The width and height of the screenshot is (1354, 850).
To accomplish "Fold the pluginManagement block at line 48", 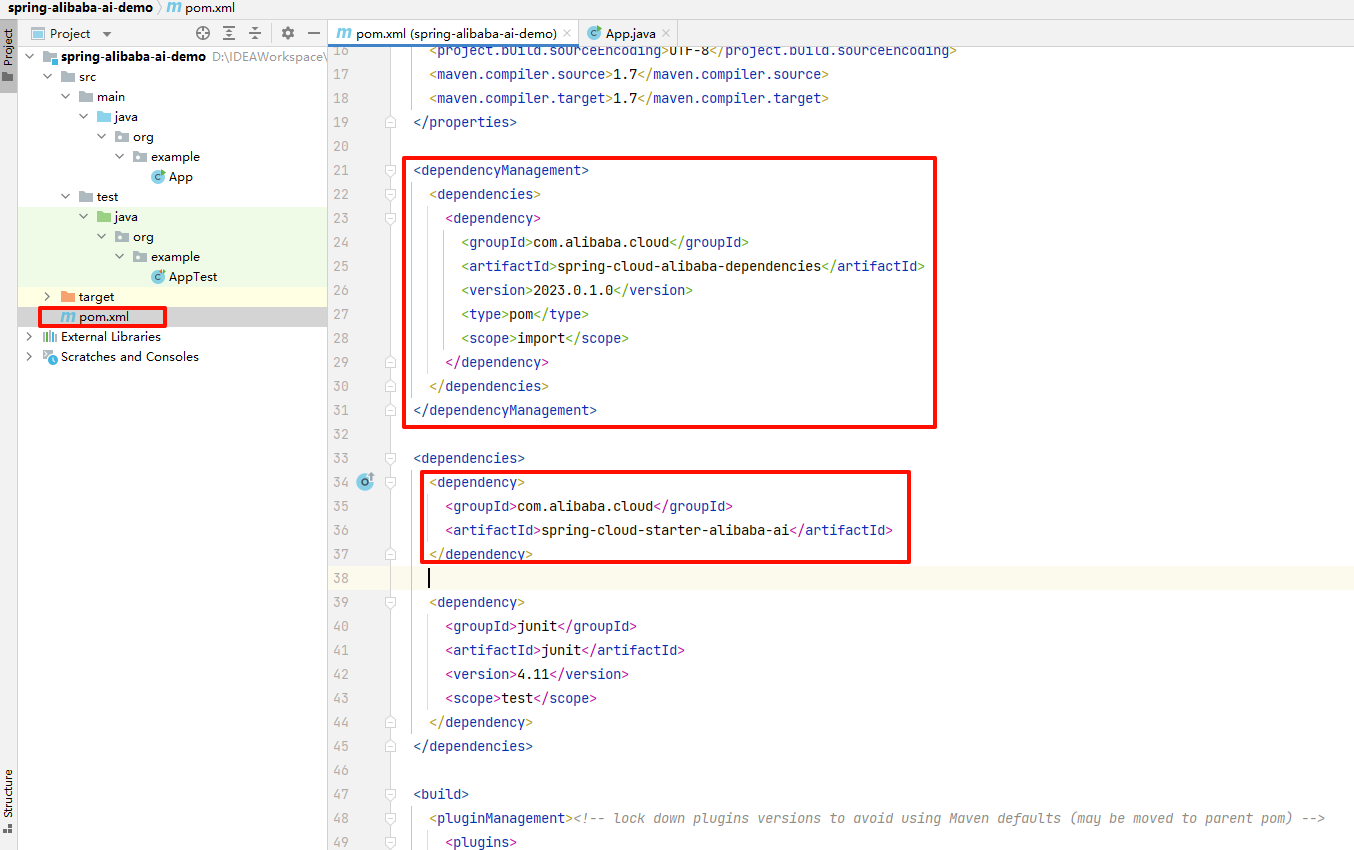I will tap(391, 818).
